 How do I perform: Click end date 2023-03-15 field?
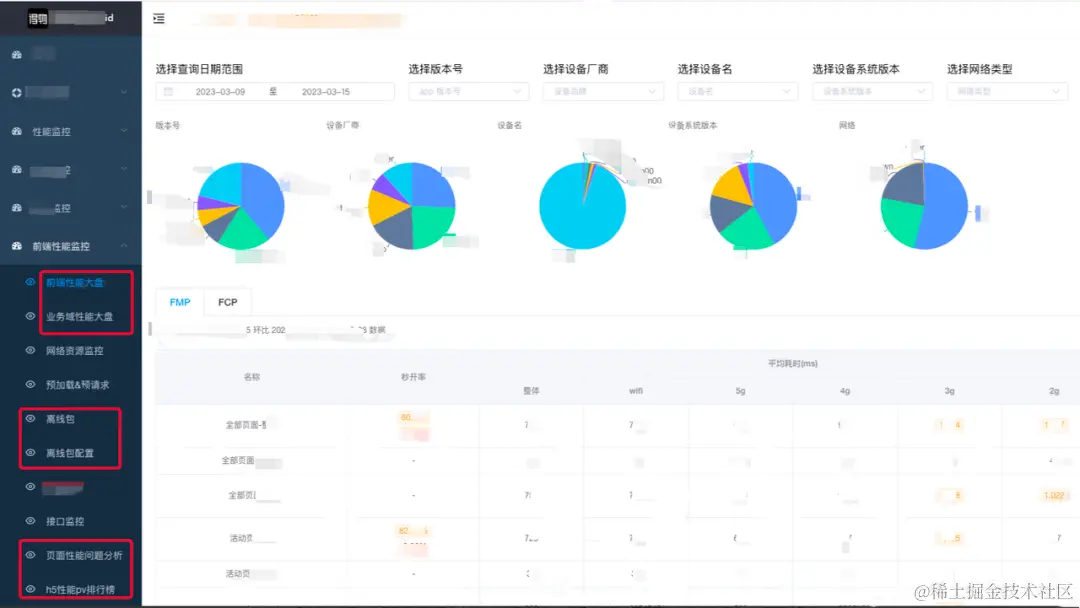(x=326, y=92)
